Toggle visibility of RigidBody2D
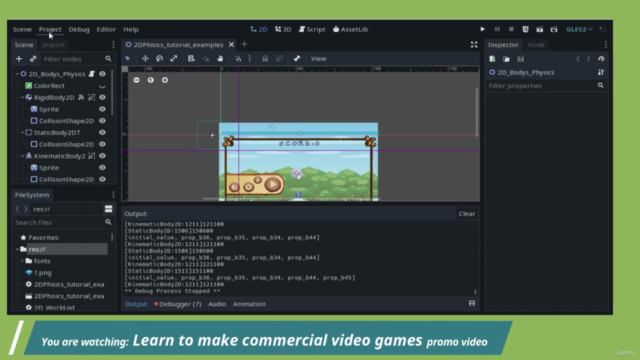 102,97
